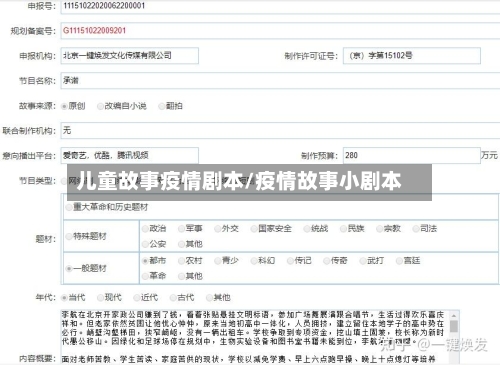The height and width of the screenshot is (365, 500).
Task: Focus the 节目名称 input field
Action: pyautogui.click(x=280, y=81)
